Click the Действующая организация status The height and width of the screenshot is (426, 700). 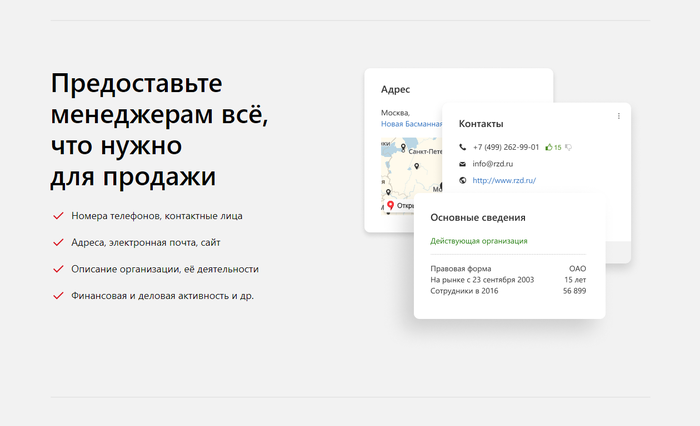(x=478, y=241)
